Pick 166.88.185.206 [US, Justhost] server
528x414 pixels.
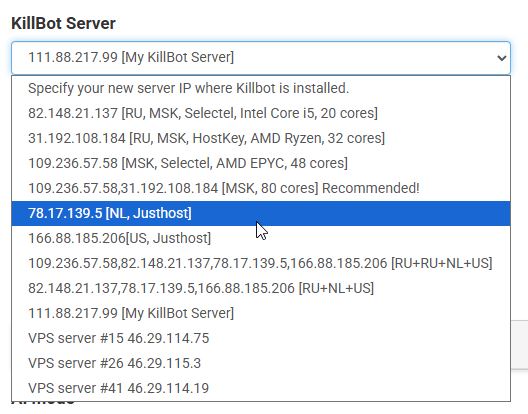tap(261, 238)
